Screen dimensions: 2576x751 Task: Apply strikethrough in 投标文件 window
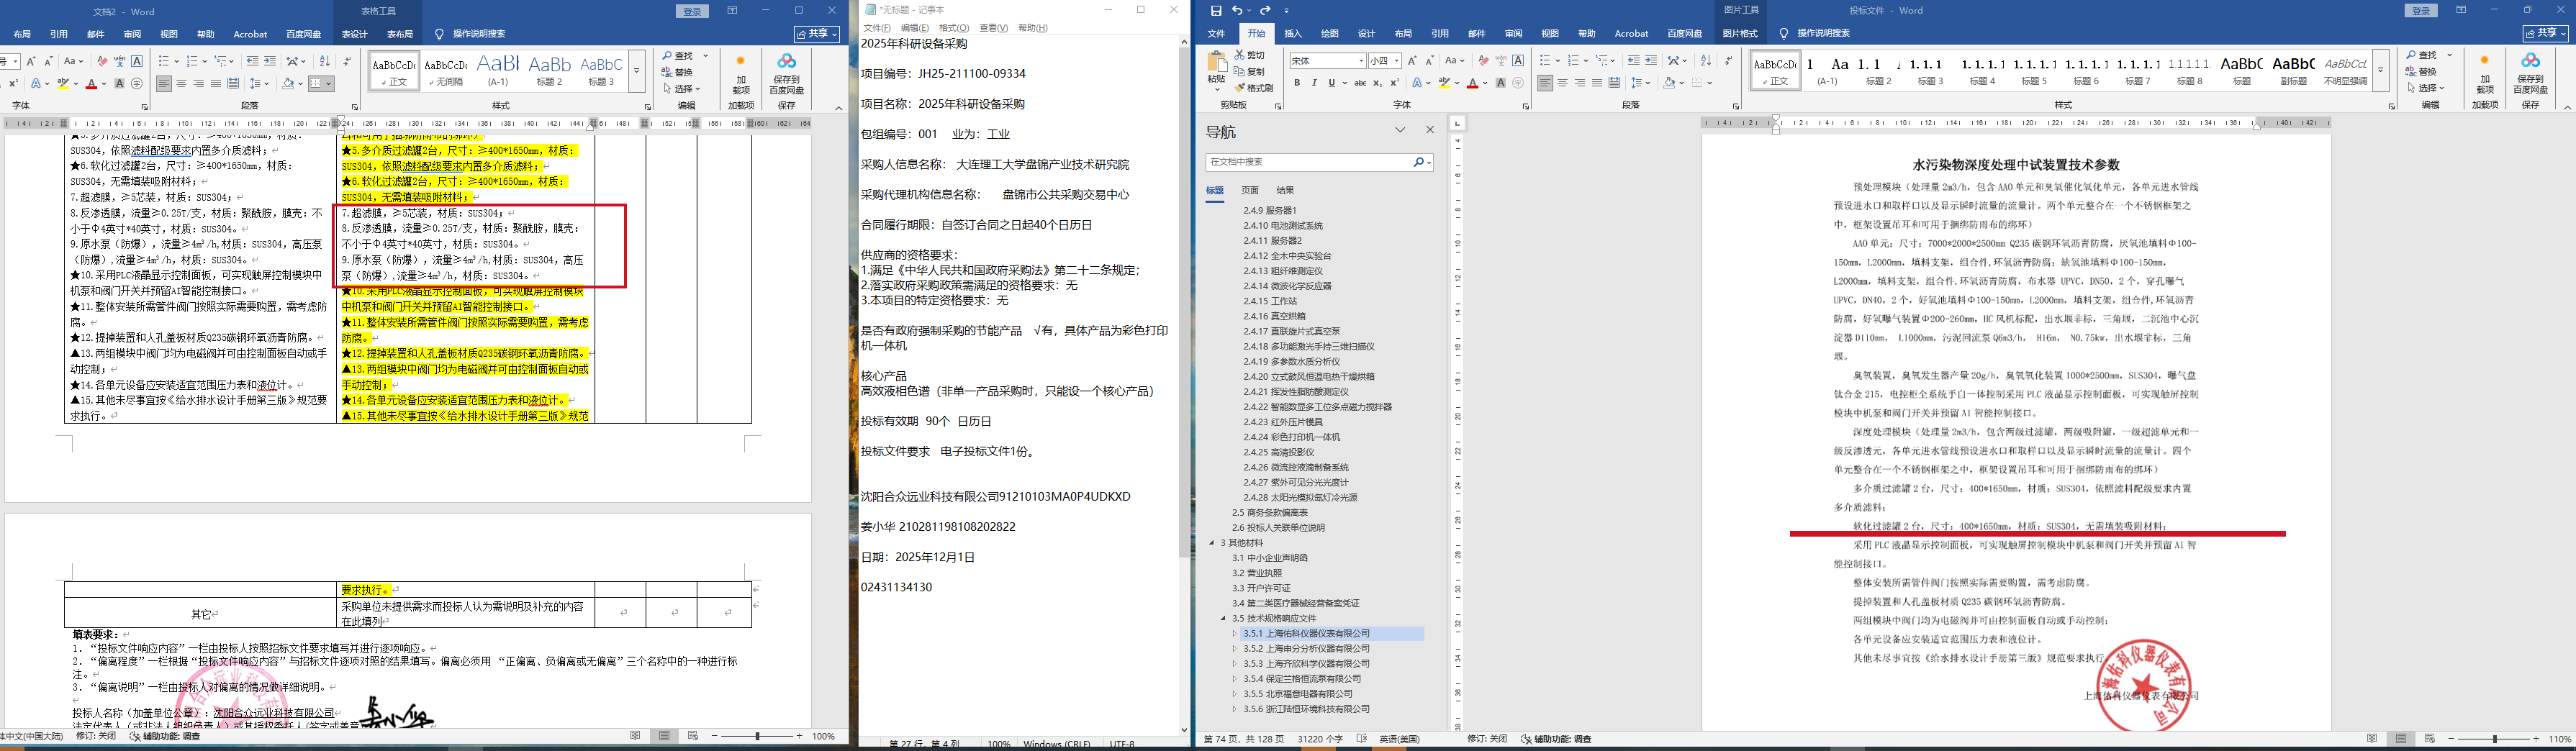tap(1360, 83)
